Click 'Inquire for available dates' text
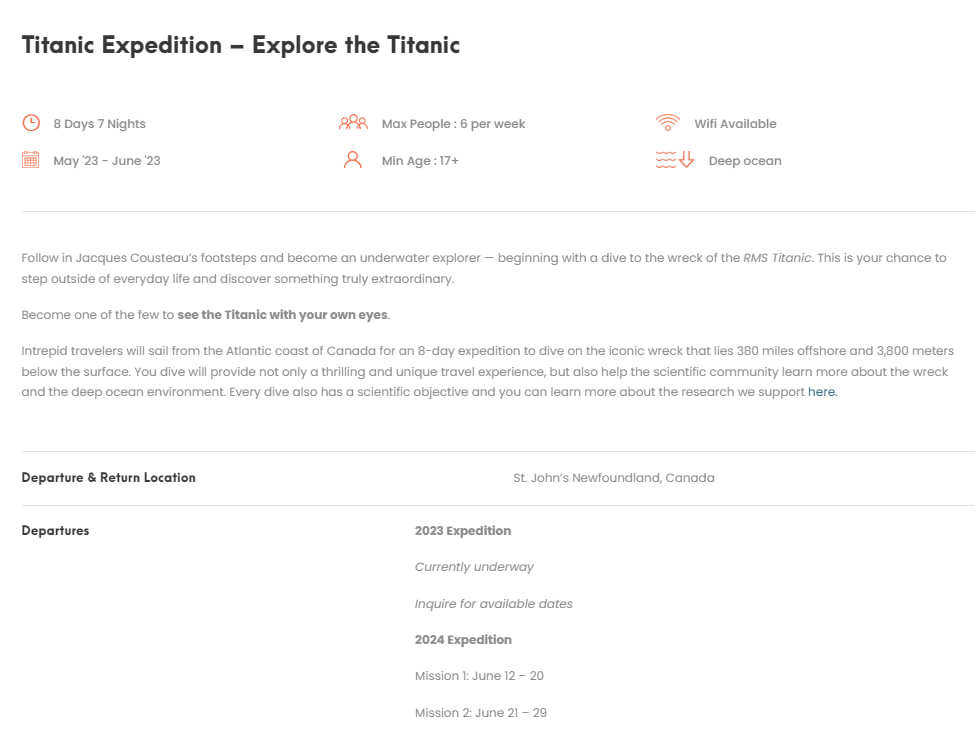The width and height of the screenshot is (977, 739). click(494, 604)
